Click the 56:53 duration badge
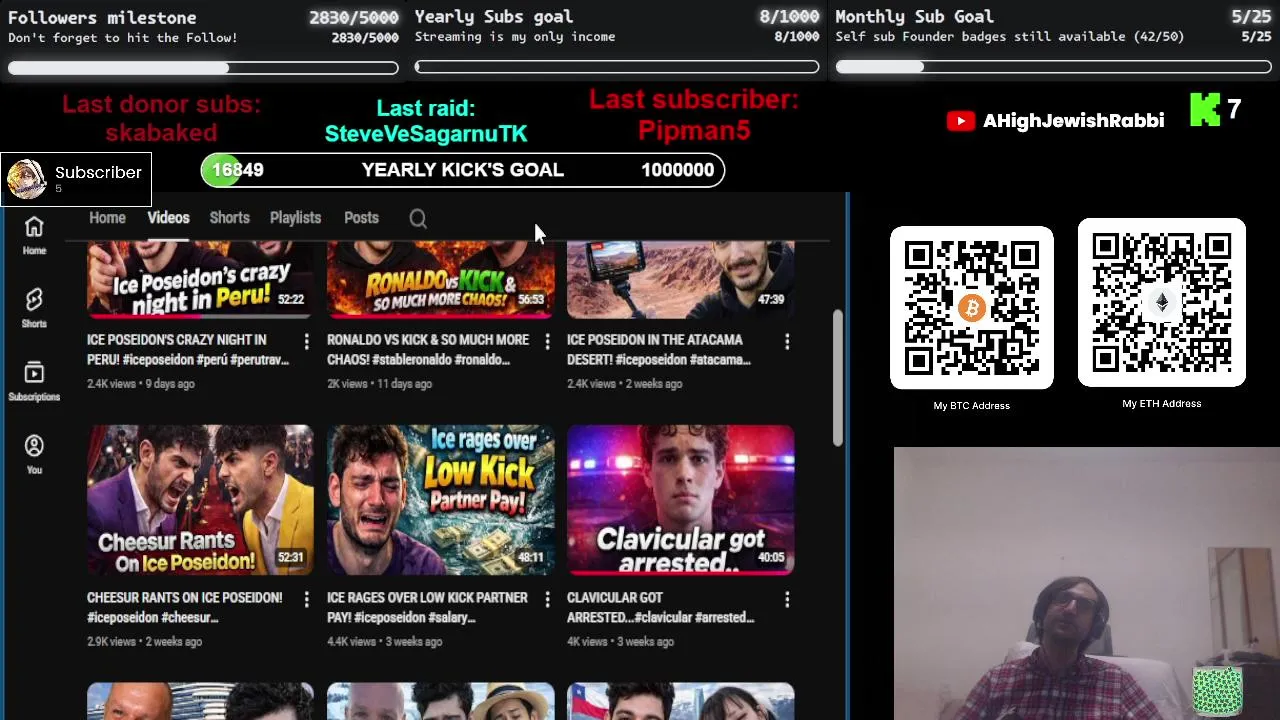 click(531, 300)
